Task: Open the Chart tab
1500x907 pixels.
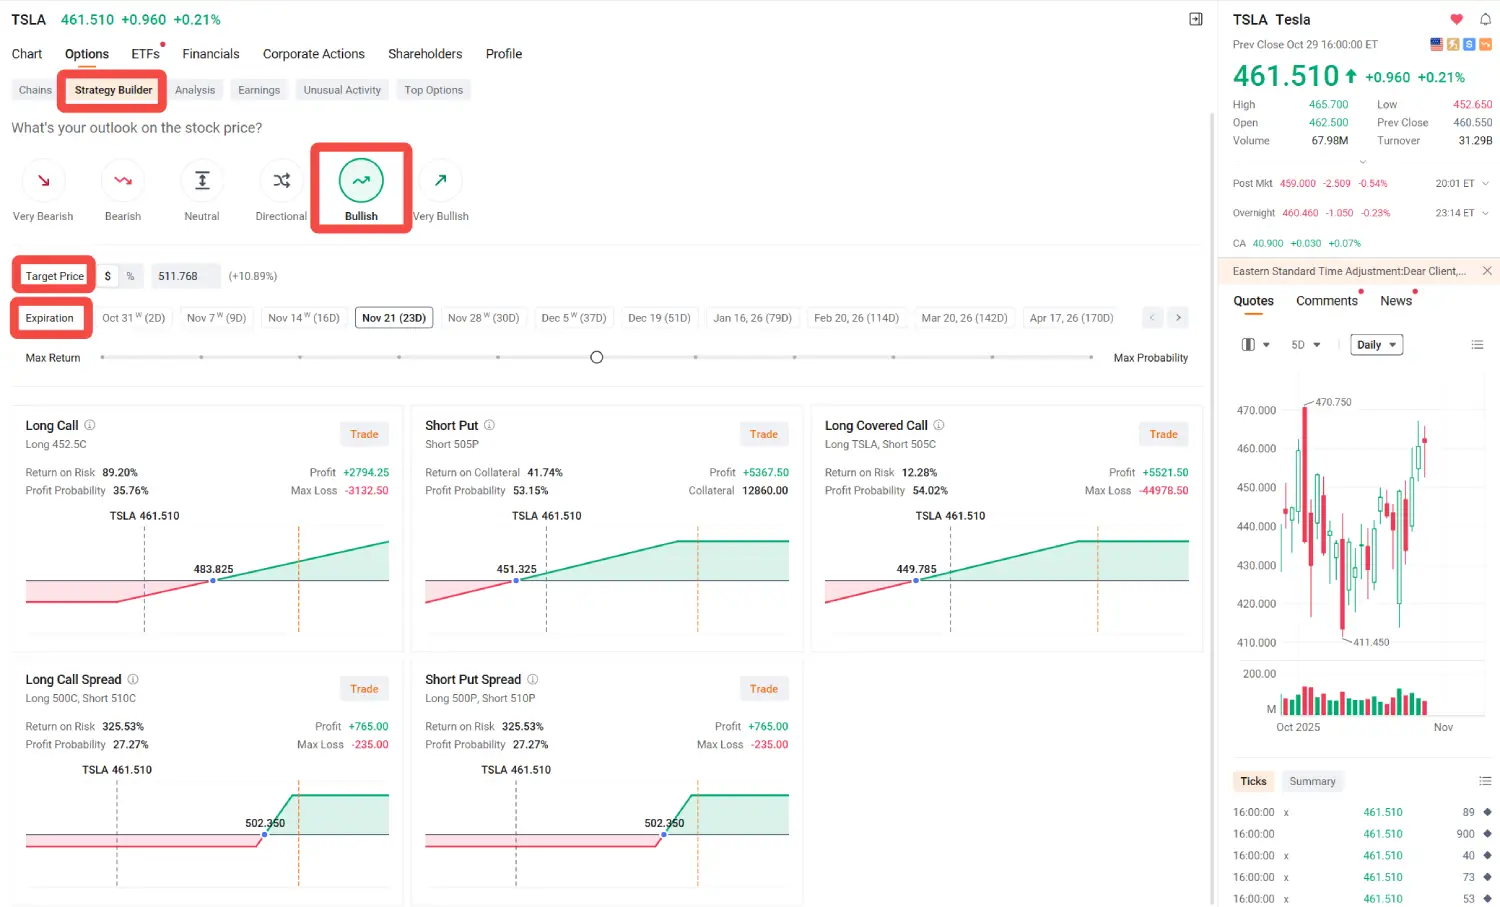Action: [x=27, y=54]
